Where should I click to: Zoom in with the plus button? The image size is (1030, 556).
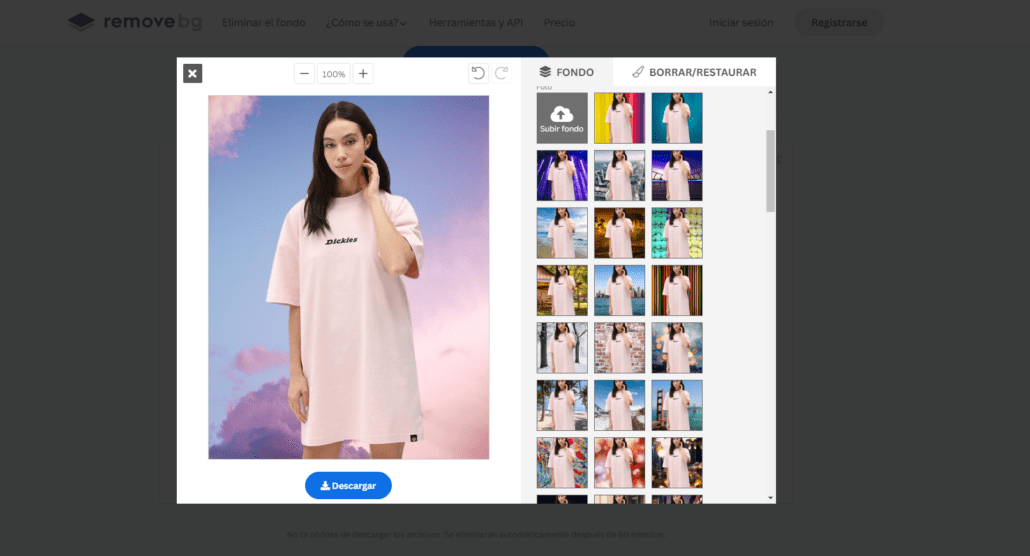[363, 74]
